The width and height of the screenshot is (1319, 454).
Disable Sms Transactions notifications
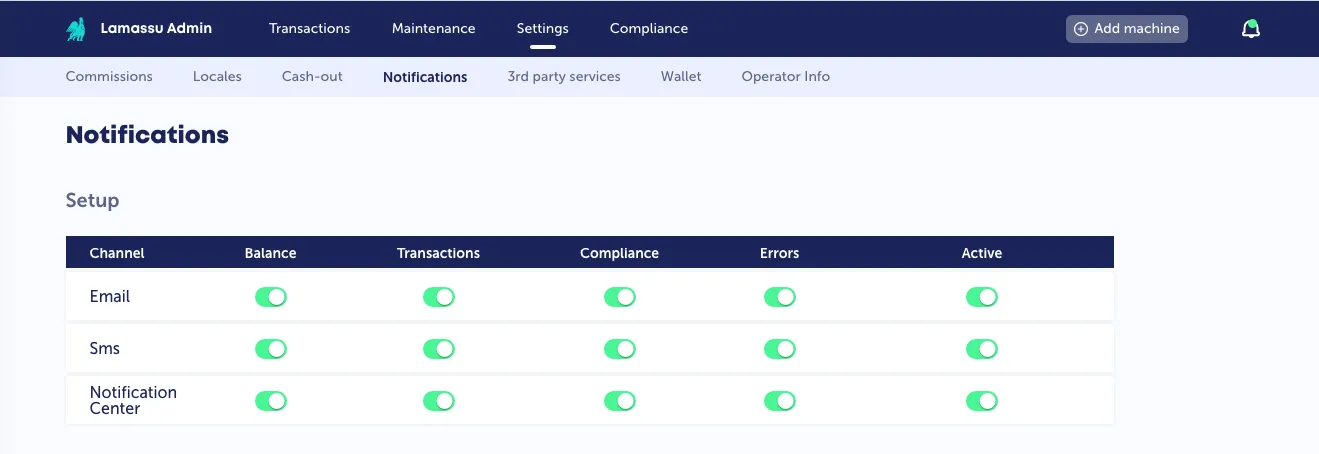click(x=439, y=349)
